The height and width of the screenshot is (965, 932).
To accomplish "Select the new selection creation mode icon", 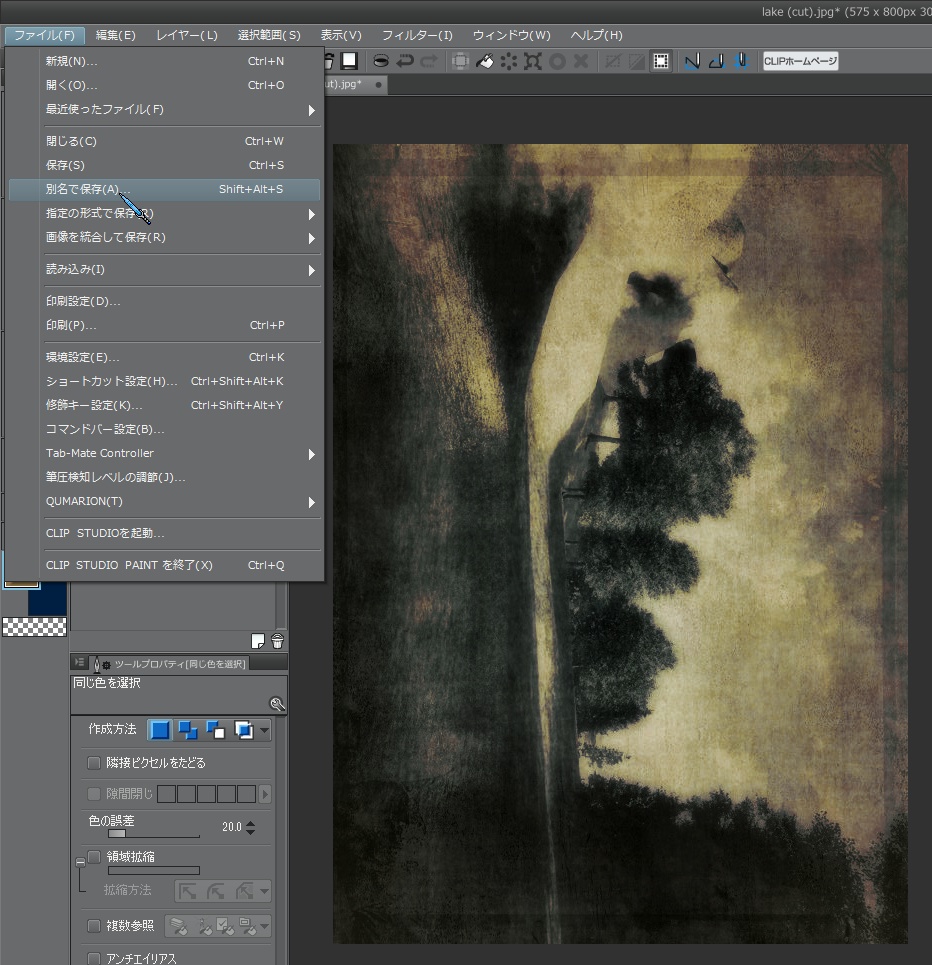I will click(x=160, y=730).
